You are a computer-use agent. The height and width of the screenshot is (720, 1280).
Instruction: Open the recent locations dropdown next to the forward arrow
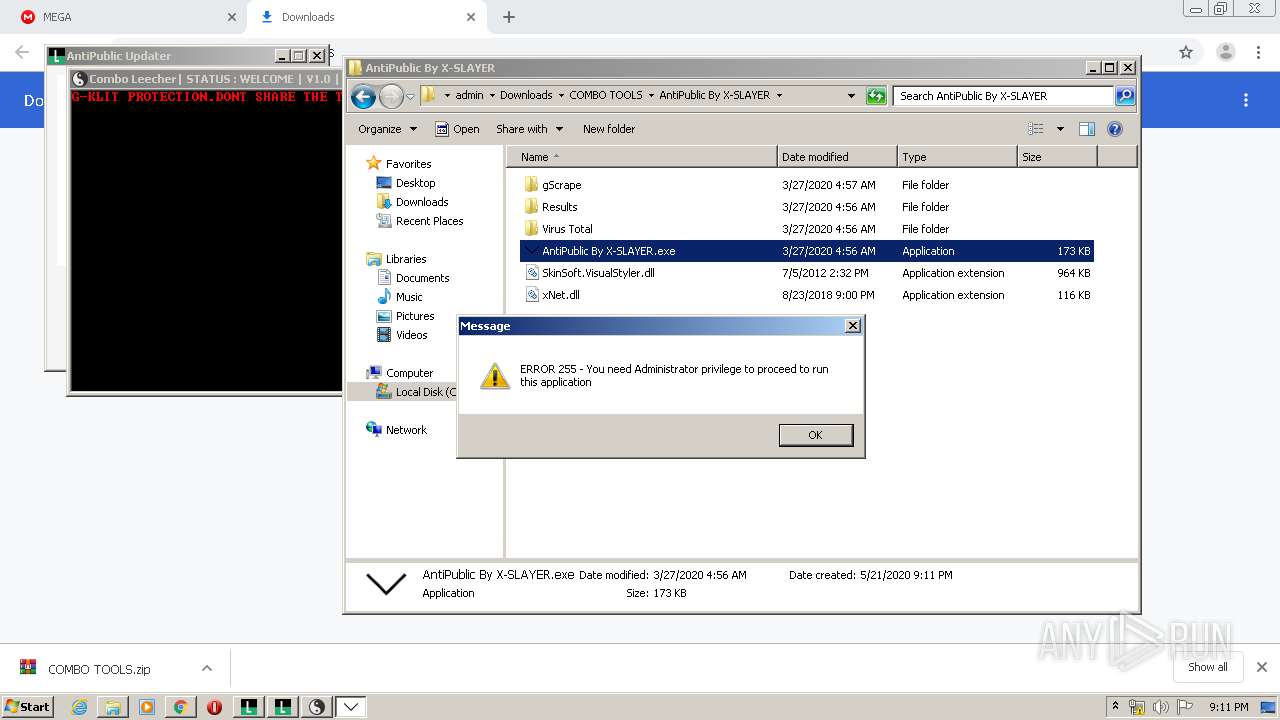pyautogui.click(x=410, y=96)
